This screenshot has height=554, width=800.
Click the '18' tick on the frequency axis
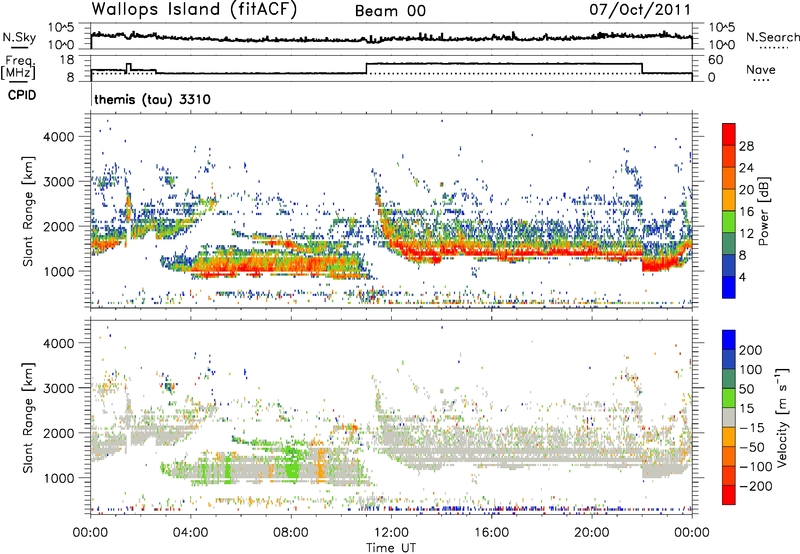click(x=67, y=60)
